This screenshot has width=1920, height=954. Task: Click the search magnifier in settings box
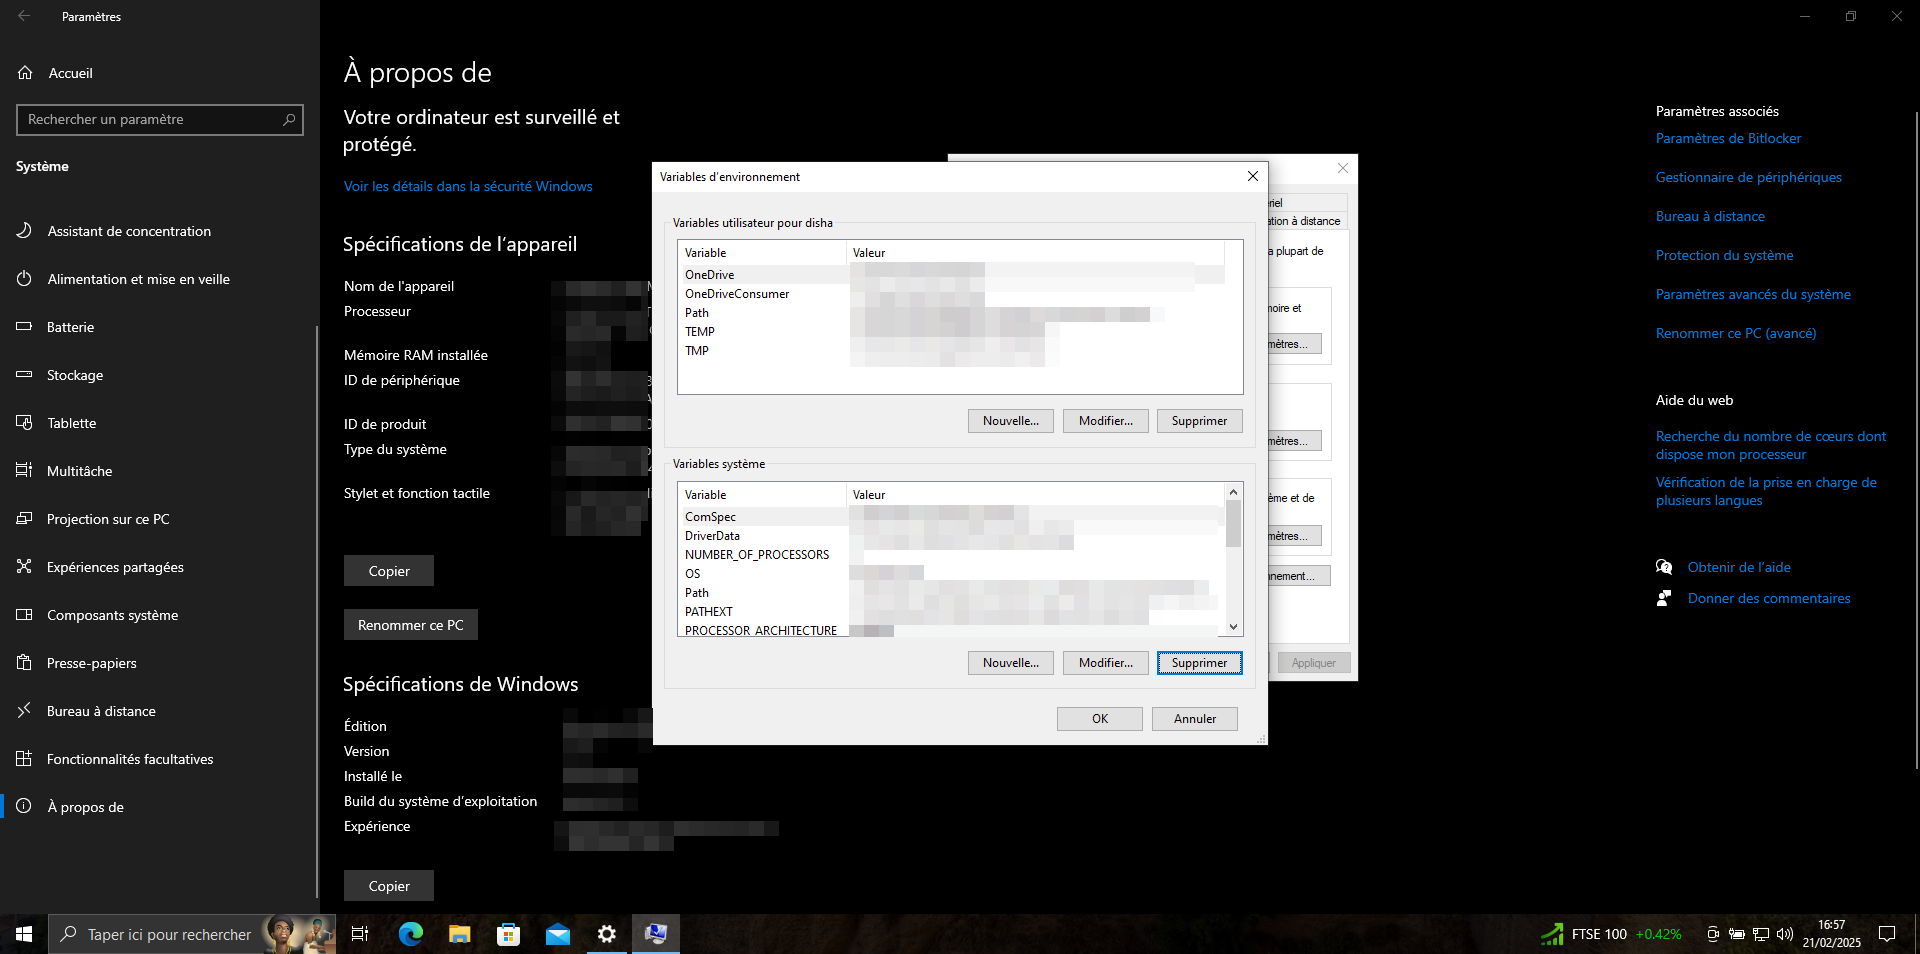289,120
